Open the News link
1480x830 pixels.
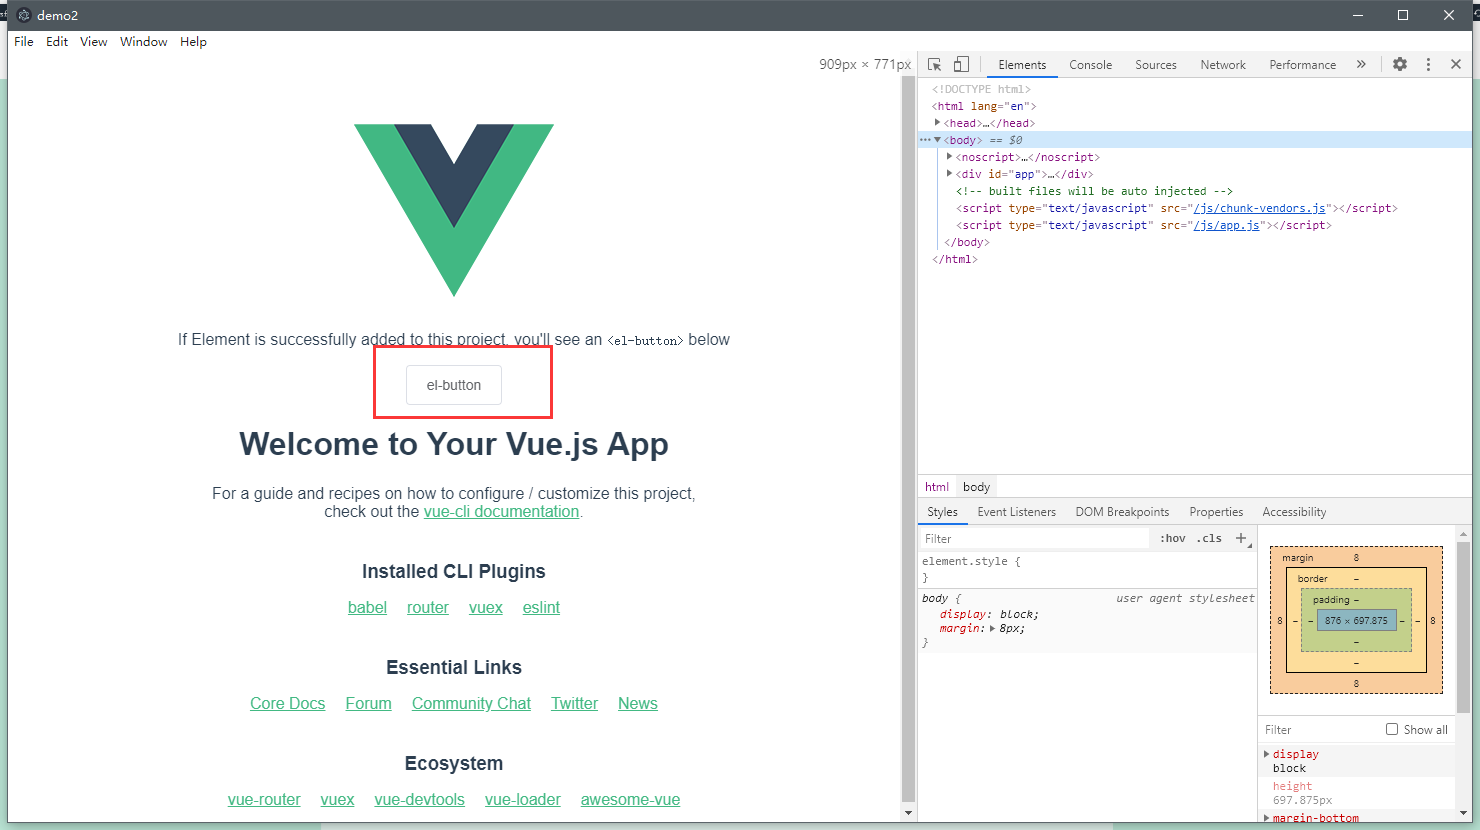[638, 703]
